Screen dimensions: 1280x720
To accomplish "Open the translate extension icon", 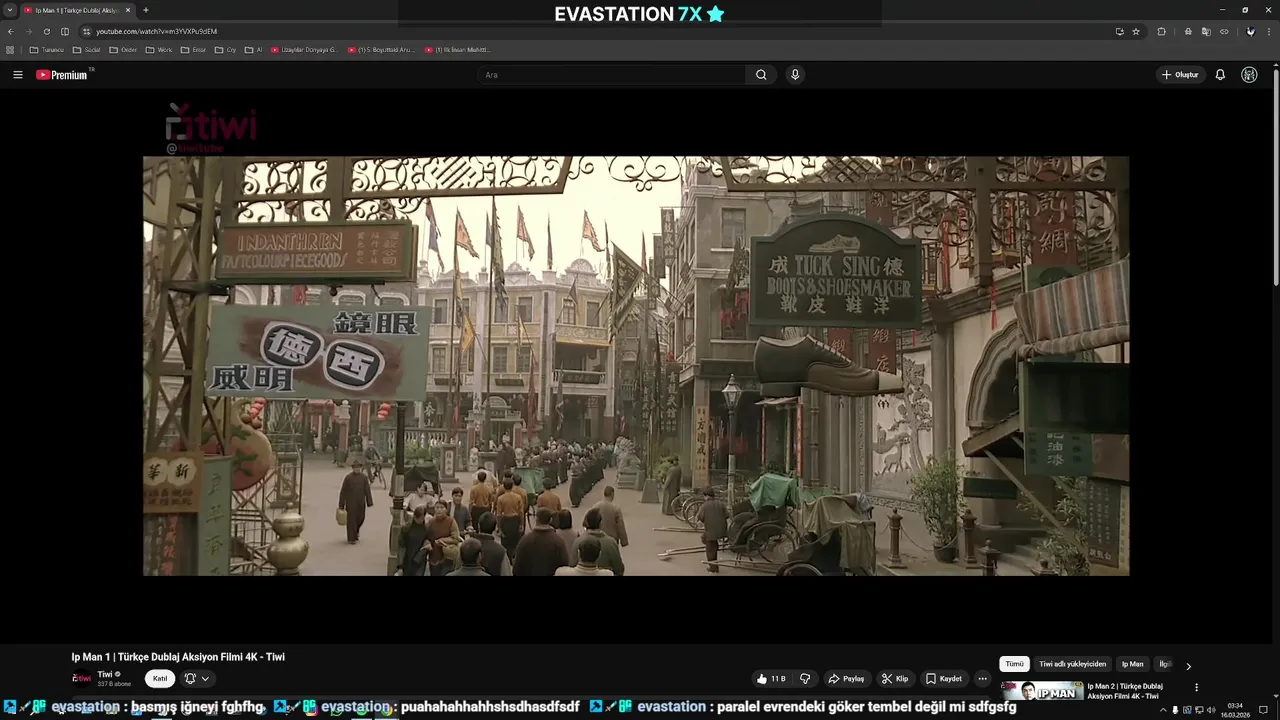I will tap(1206, 31).
